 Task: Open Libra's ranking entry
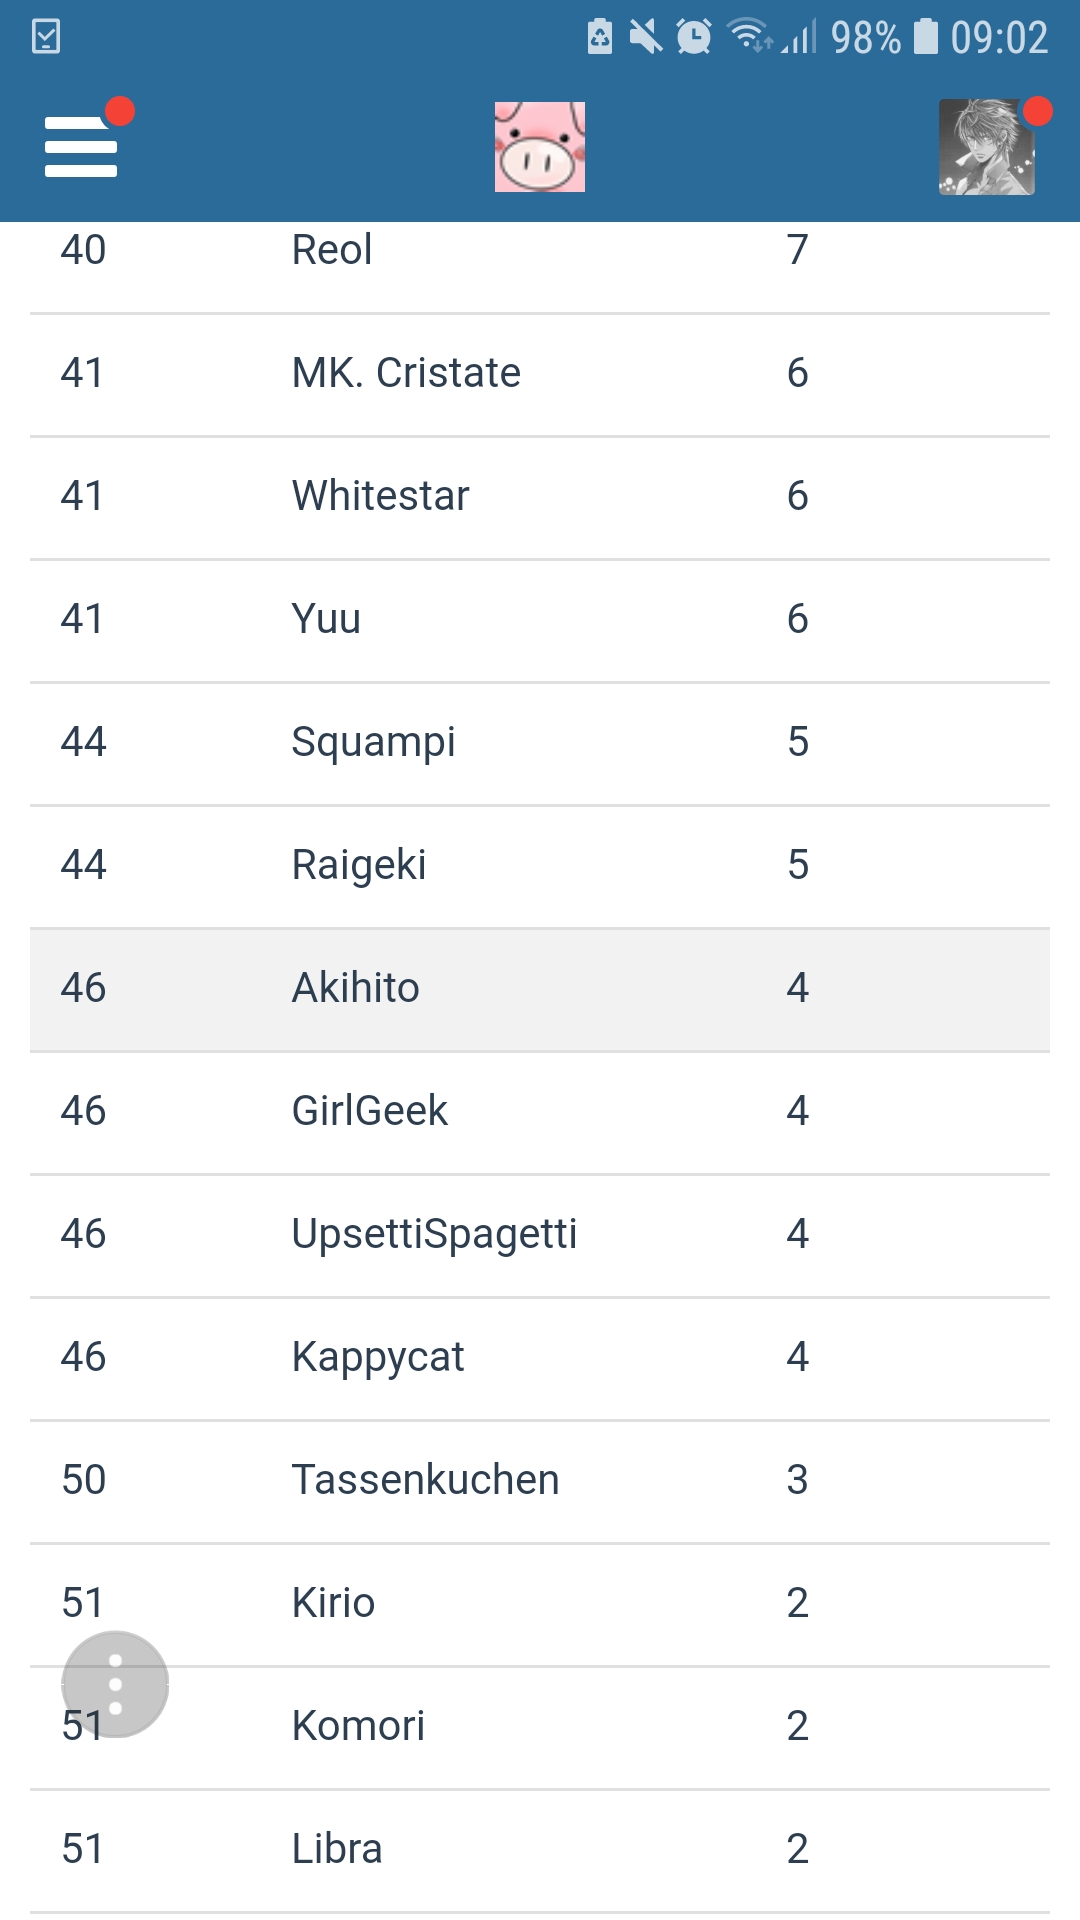point(540,1851)
